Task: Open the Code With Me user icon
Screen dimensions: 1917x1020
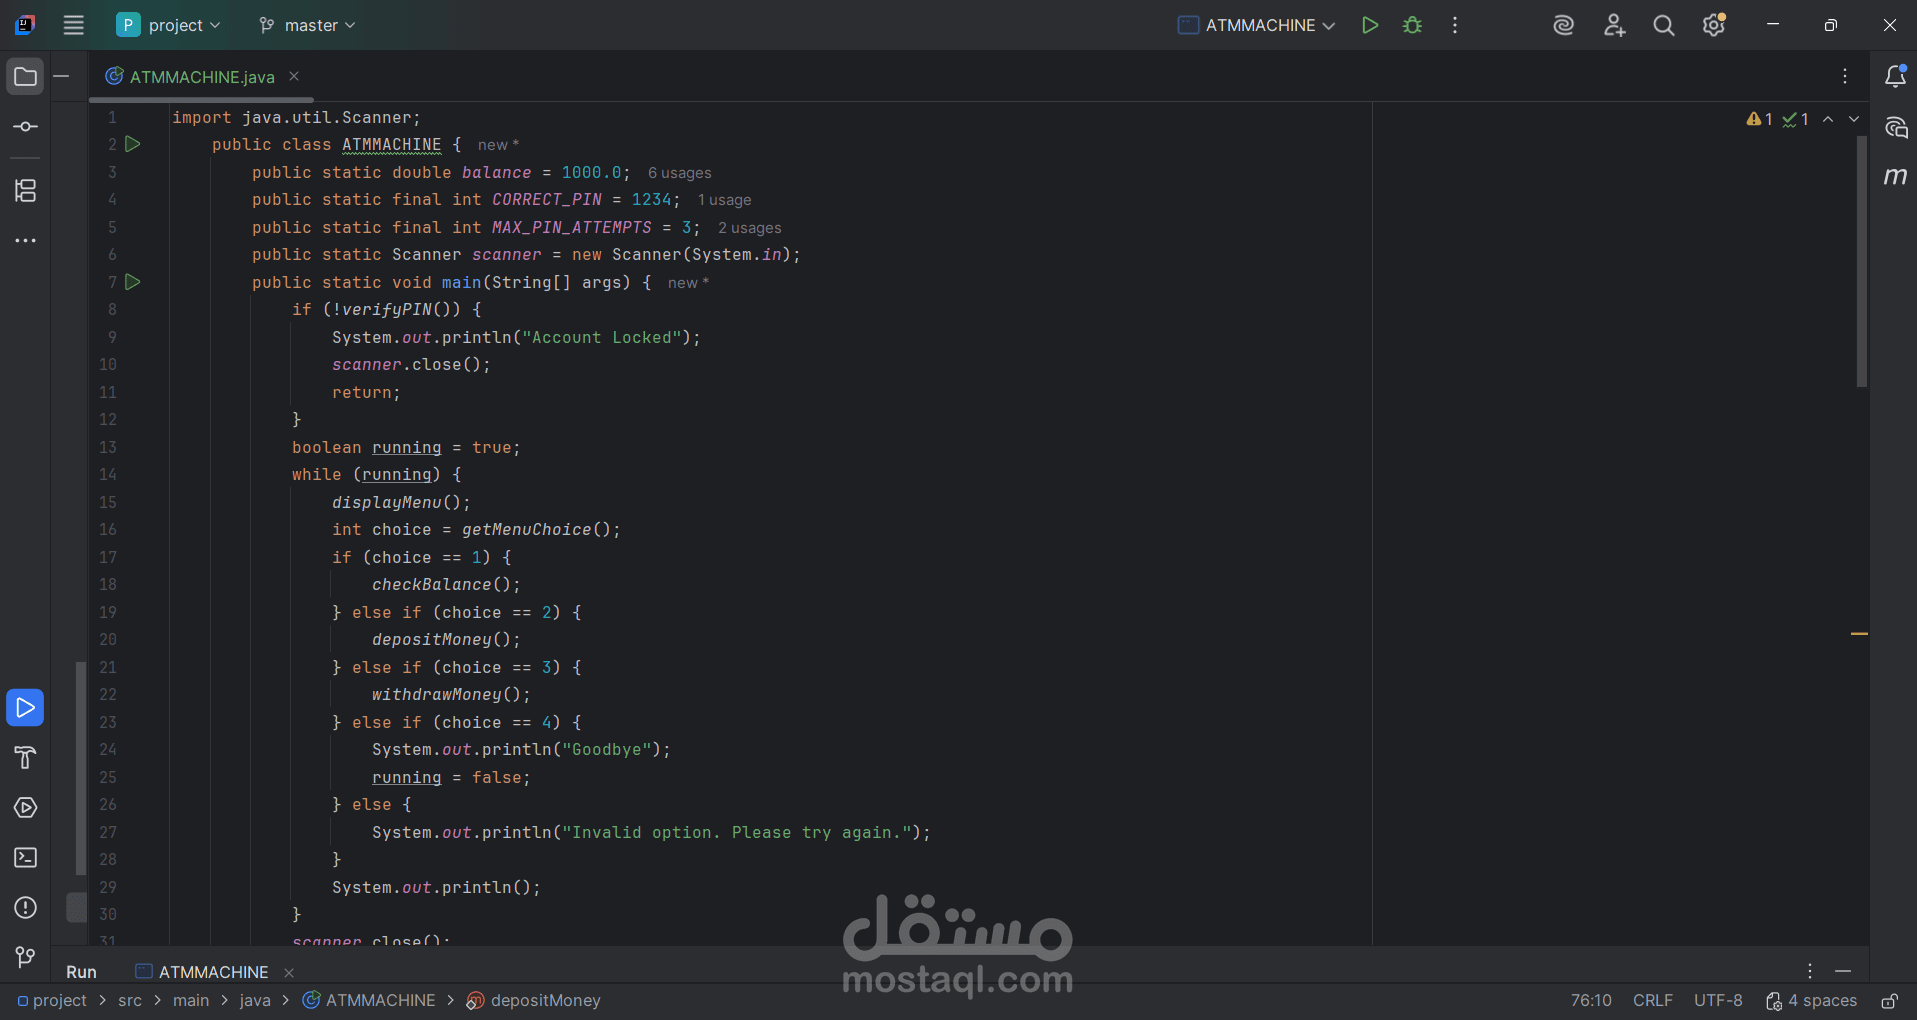Action: pos(1614,25)
